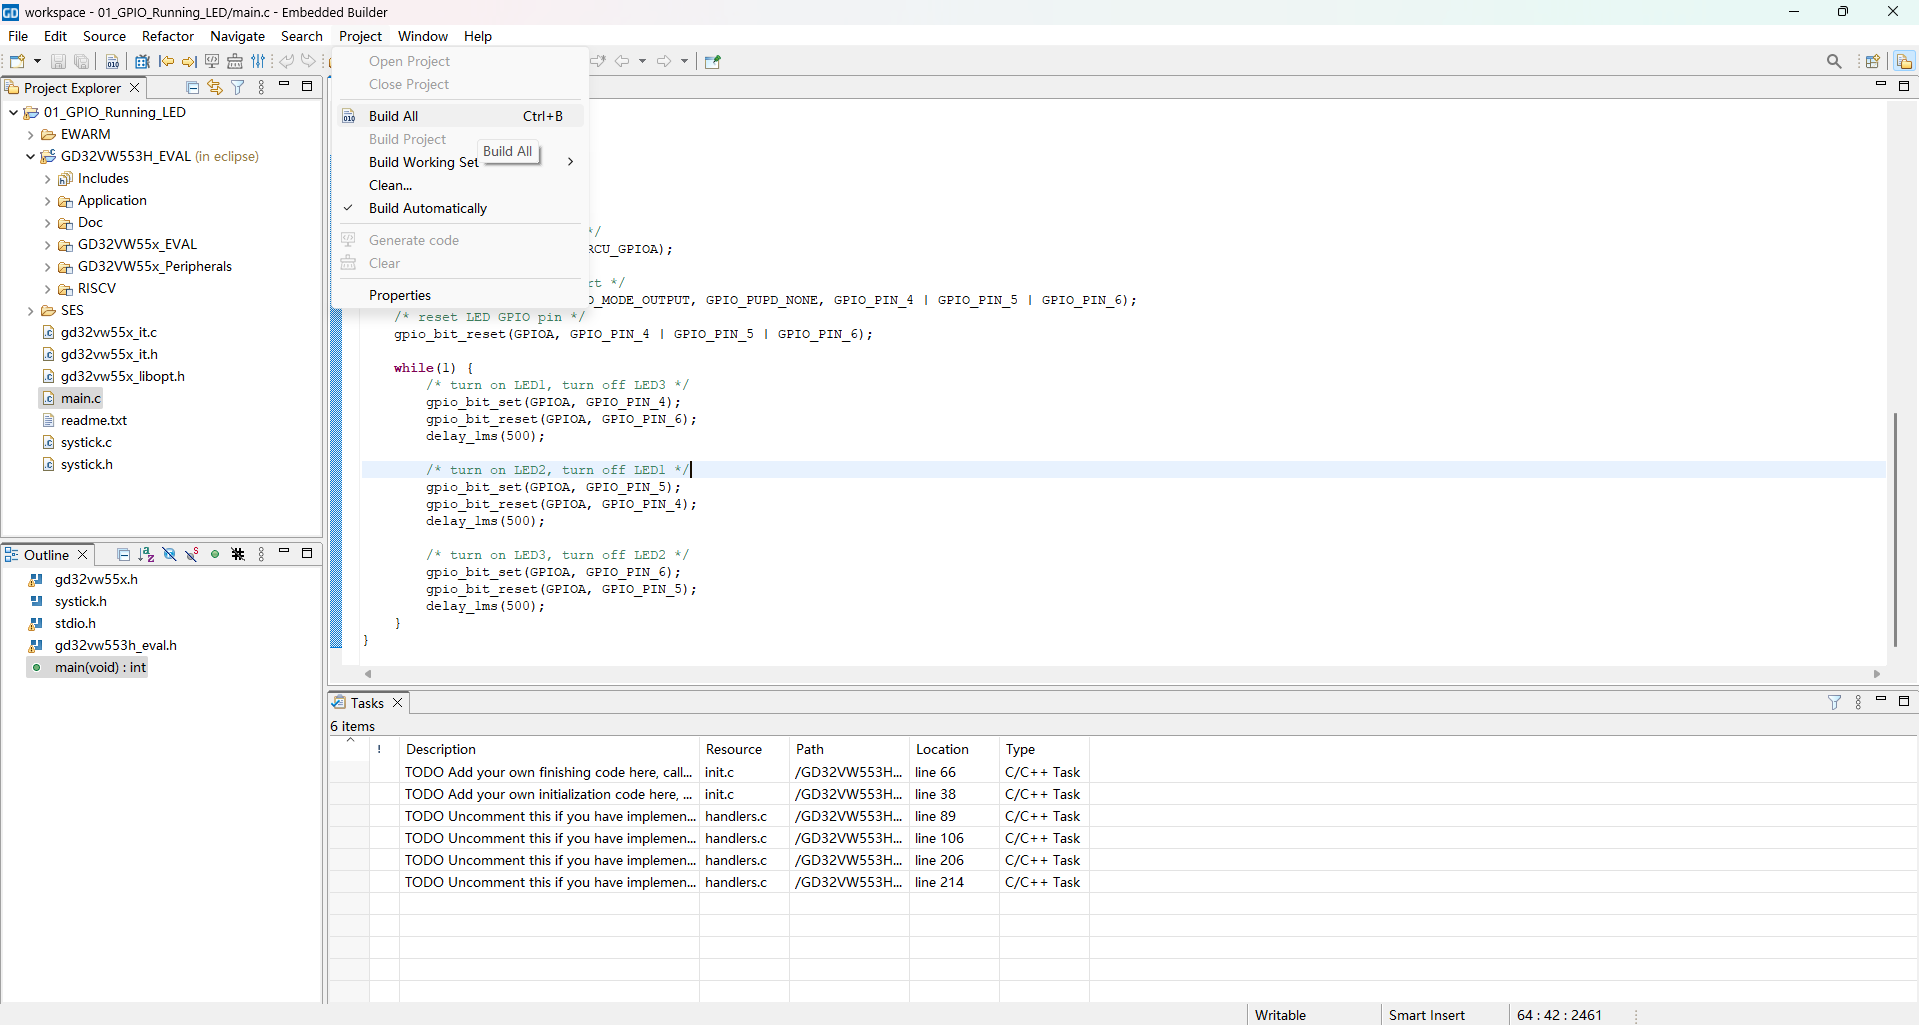Select Build All from the Project menu

click(393, 116)
